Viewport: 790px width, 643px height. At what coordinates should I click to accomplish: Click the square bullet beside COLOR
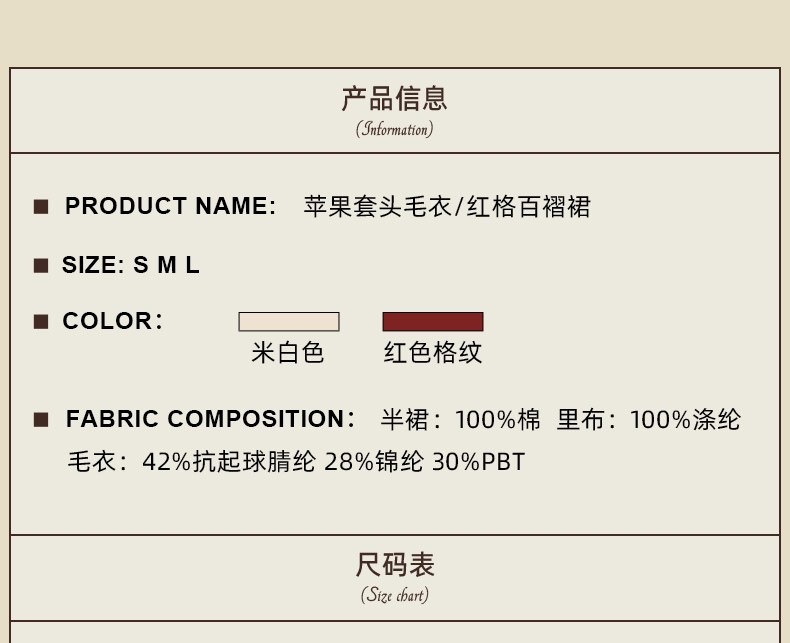(41, 321)
